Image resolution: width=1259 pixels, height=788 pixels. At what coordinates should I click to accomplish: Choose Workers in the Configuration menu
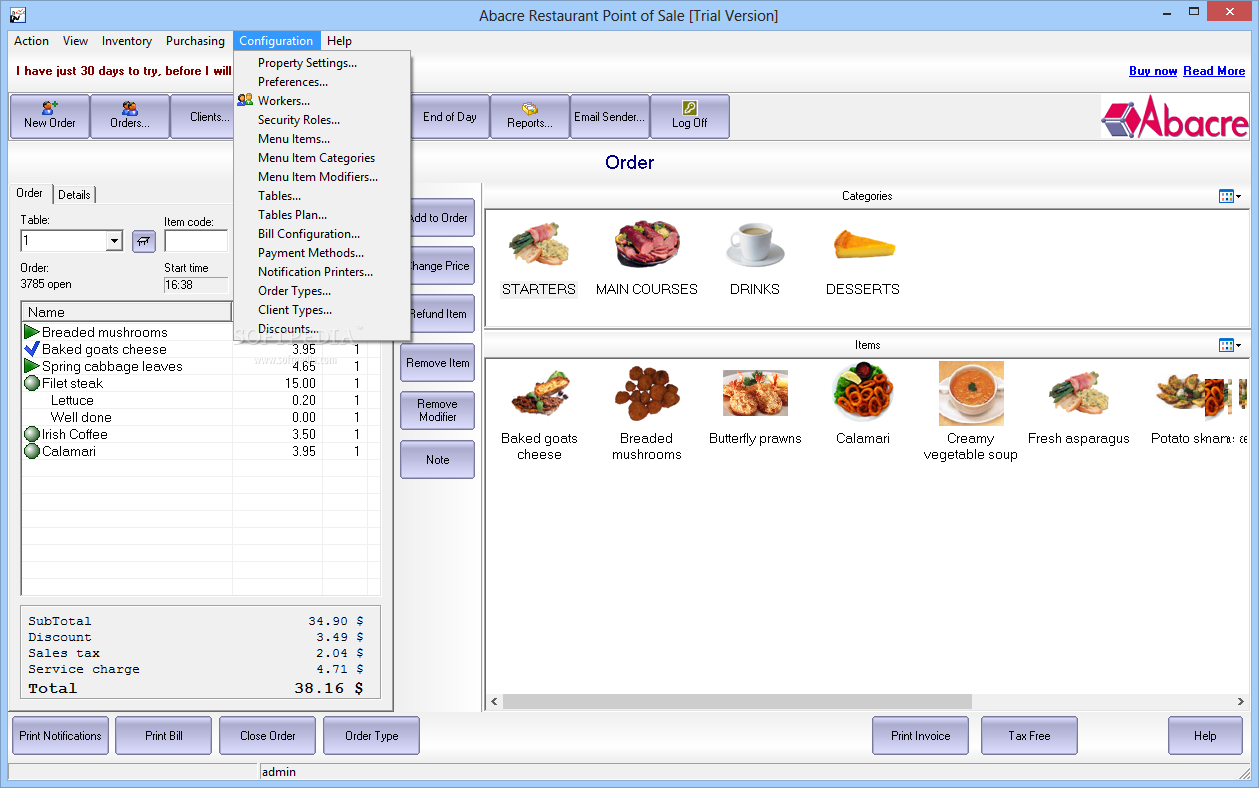point(322,101)
